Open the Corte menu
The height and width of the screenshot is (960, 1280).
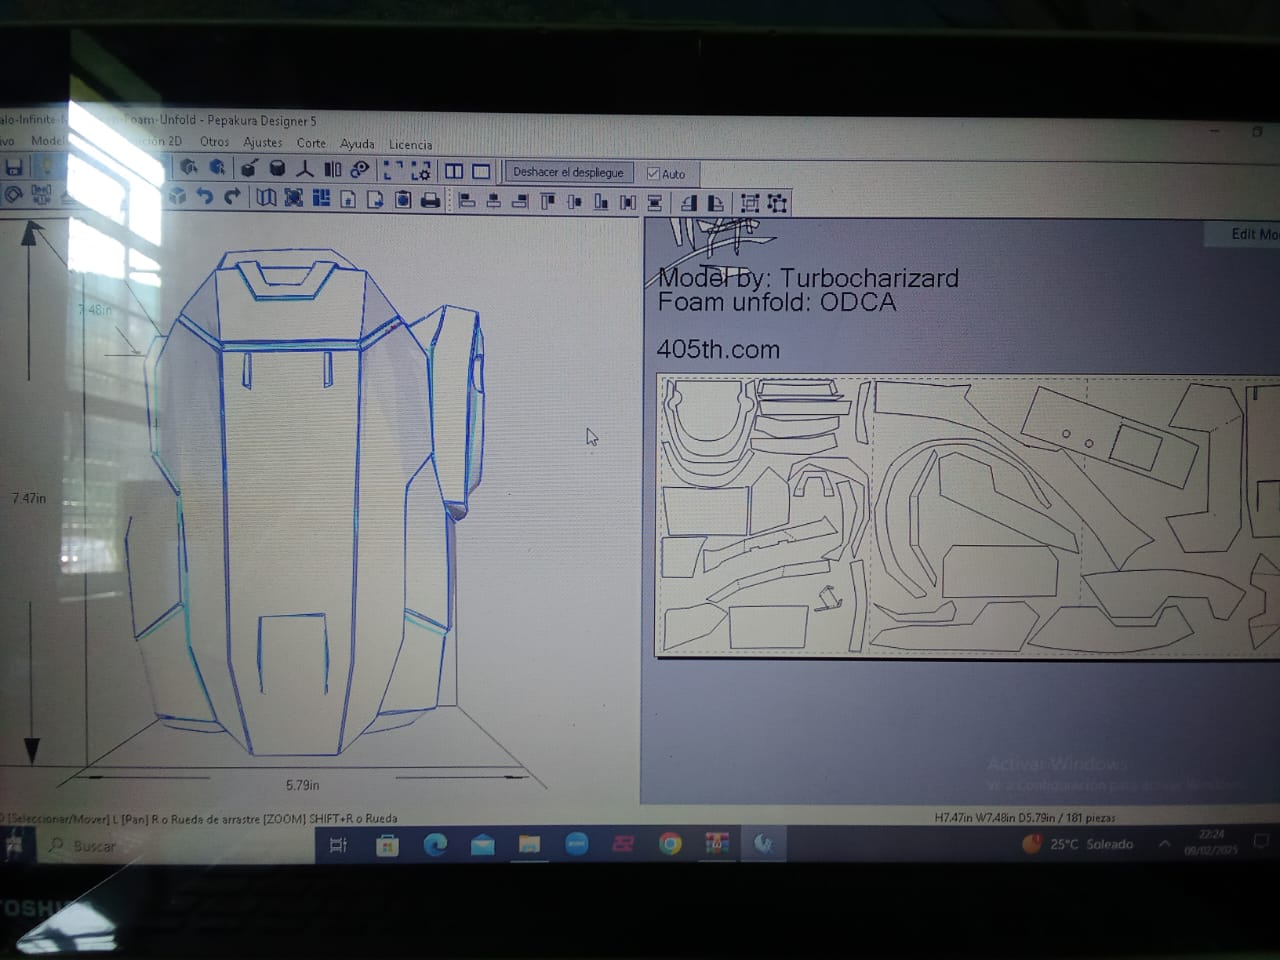pyautogui.click(x=311, y=143)
